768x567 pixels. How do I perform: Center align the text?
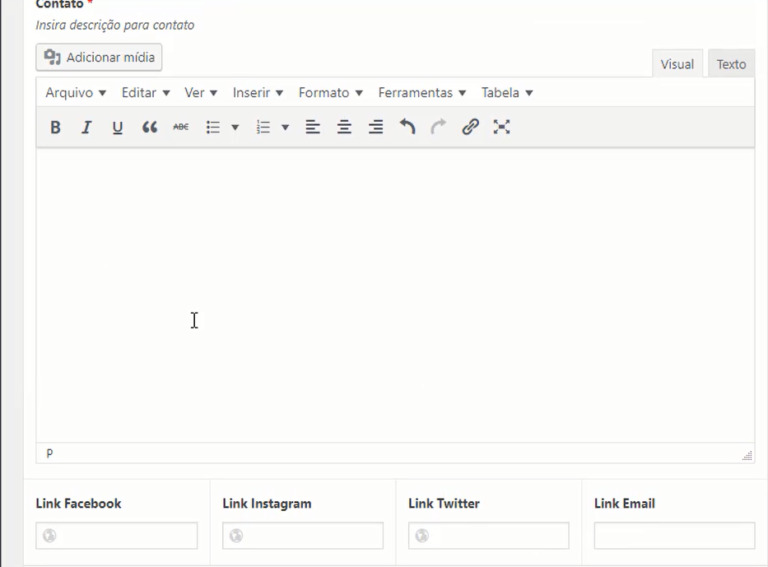point(344,127)
